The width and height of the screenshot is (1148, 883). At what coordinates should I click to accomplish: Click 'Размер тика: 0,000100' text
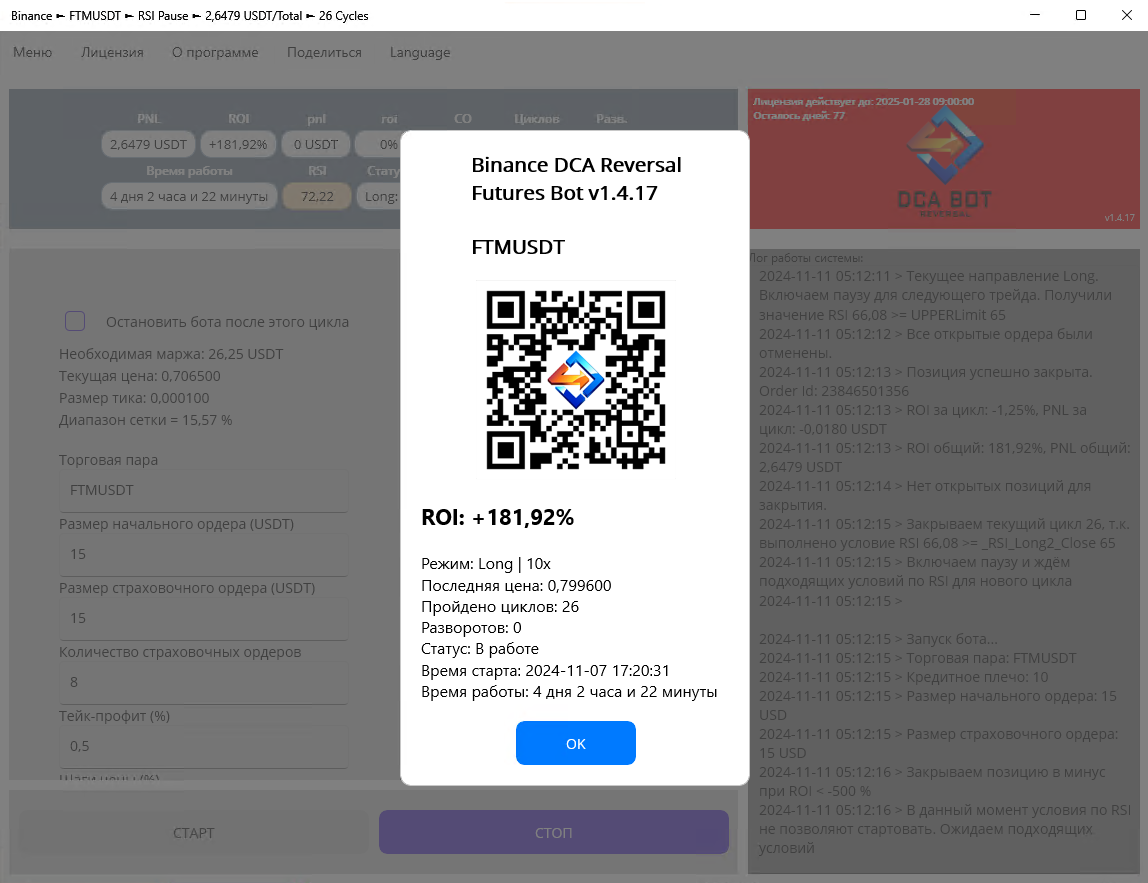(x=134, y=398)
